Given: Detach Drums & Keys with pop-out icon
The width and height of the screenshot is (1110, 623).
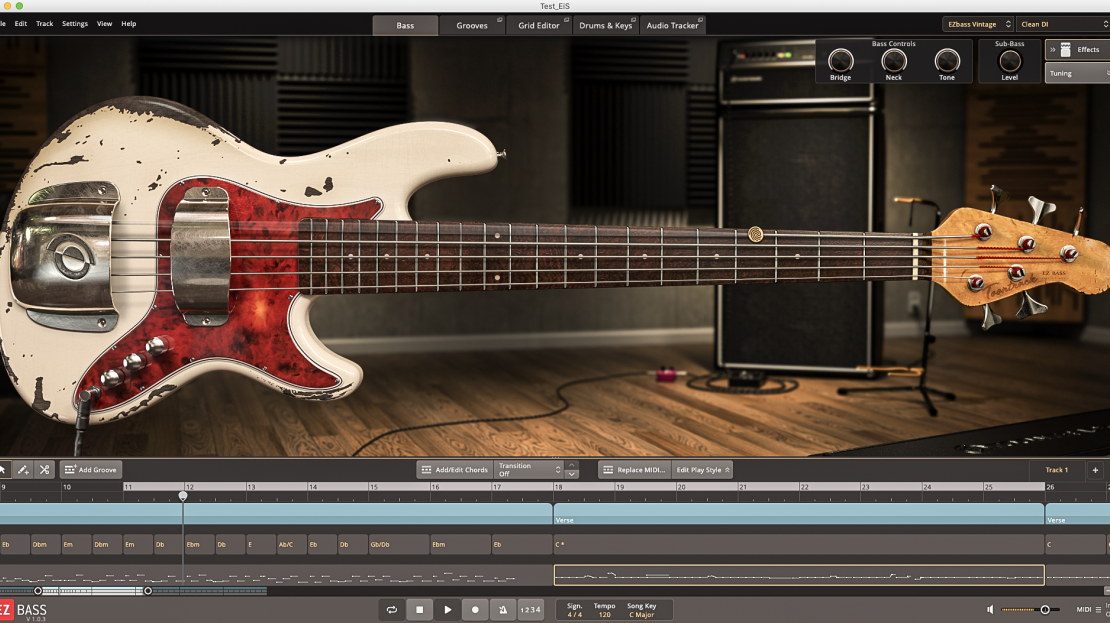Looking at the screenshot, I should [633, 20].
